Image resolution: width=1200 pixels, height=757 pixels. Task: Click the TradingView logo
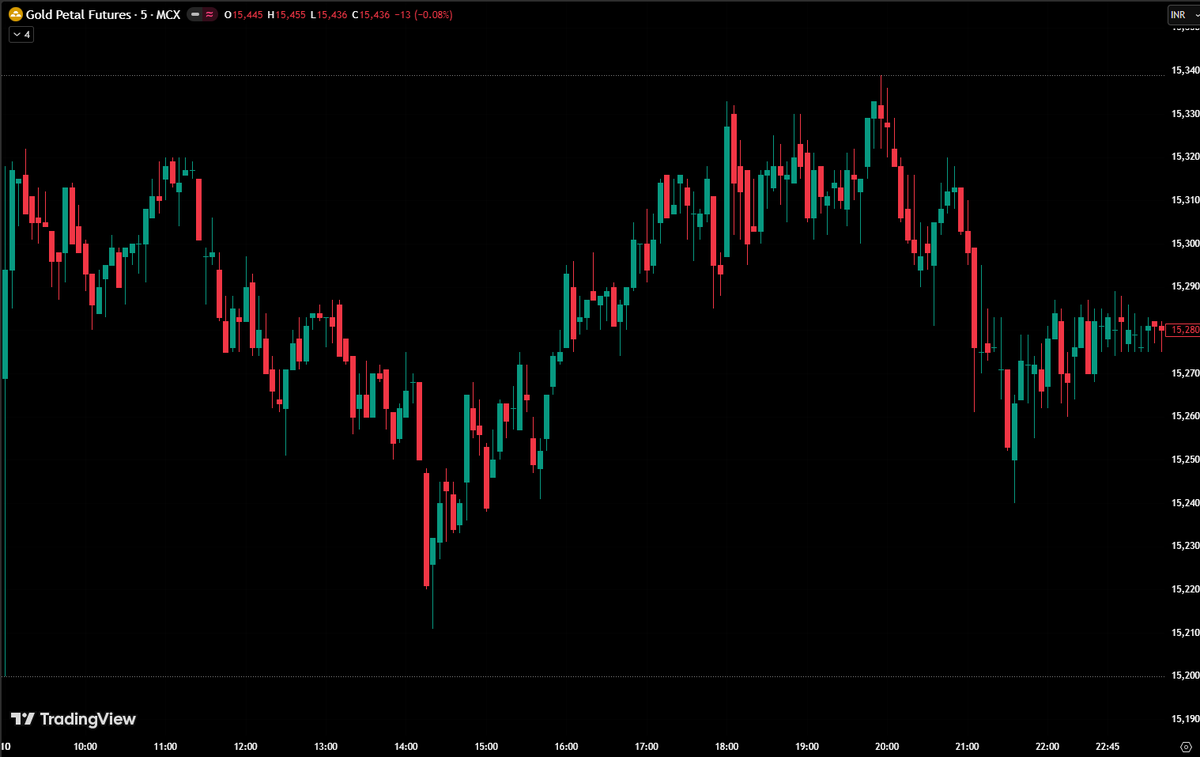tap(72, 718)
